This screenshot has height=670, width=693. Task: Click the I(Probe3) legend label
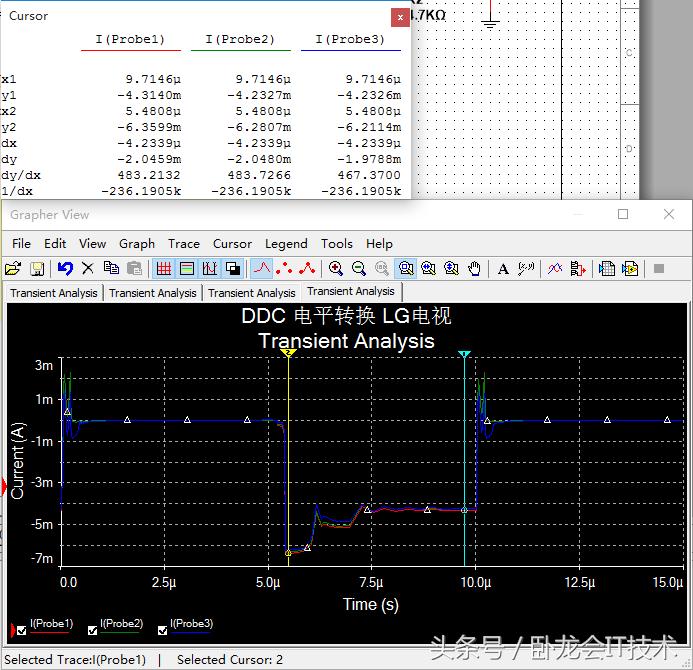[191, 624]
